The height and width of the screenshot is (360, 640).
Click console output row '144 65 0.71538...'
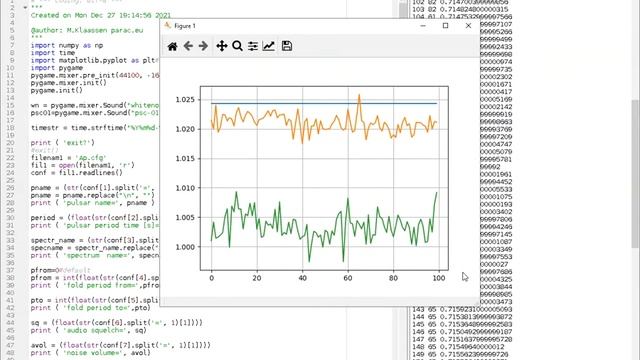tap(462, 317)
